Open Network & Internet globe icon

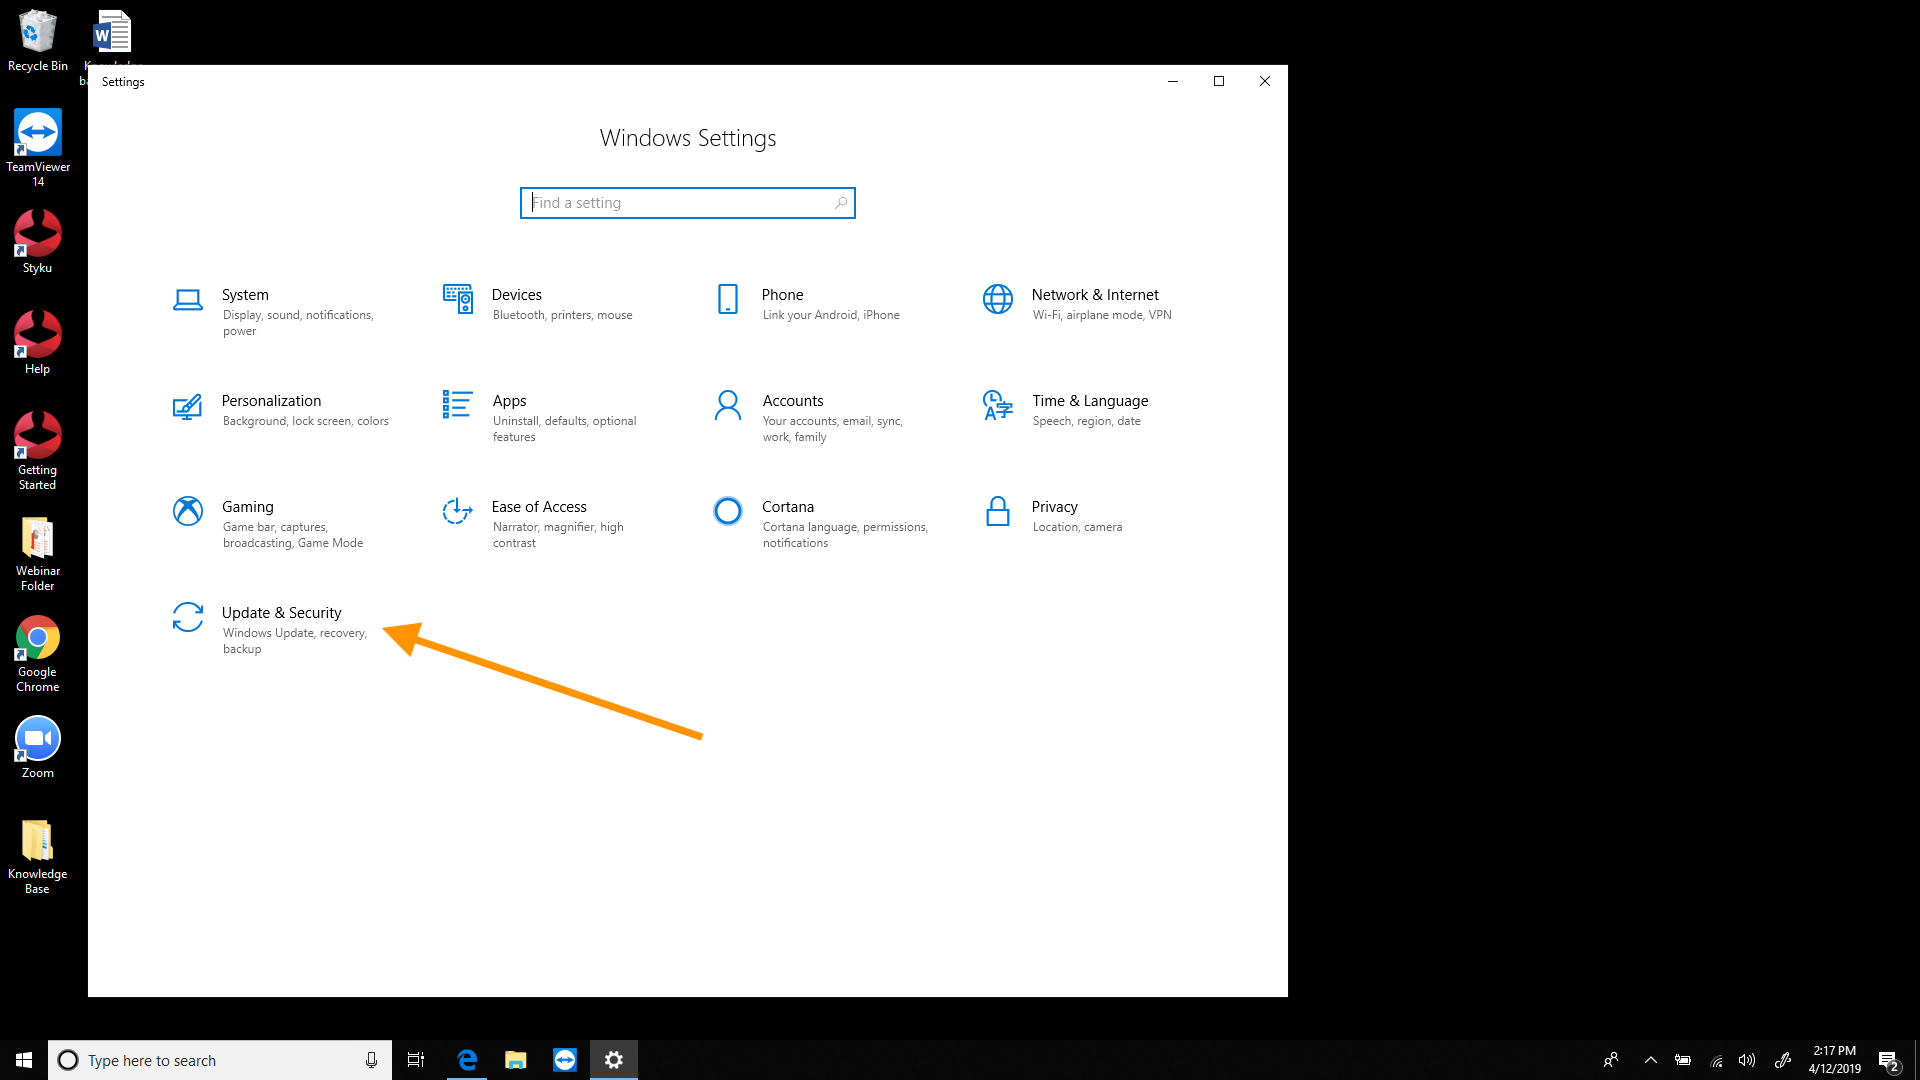(997, 299)
